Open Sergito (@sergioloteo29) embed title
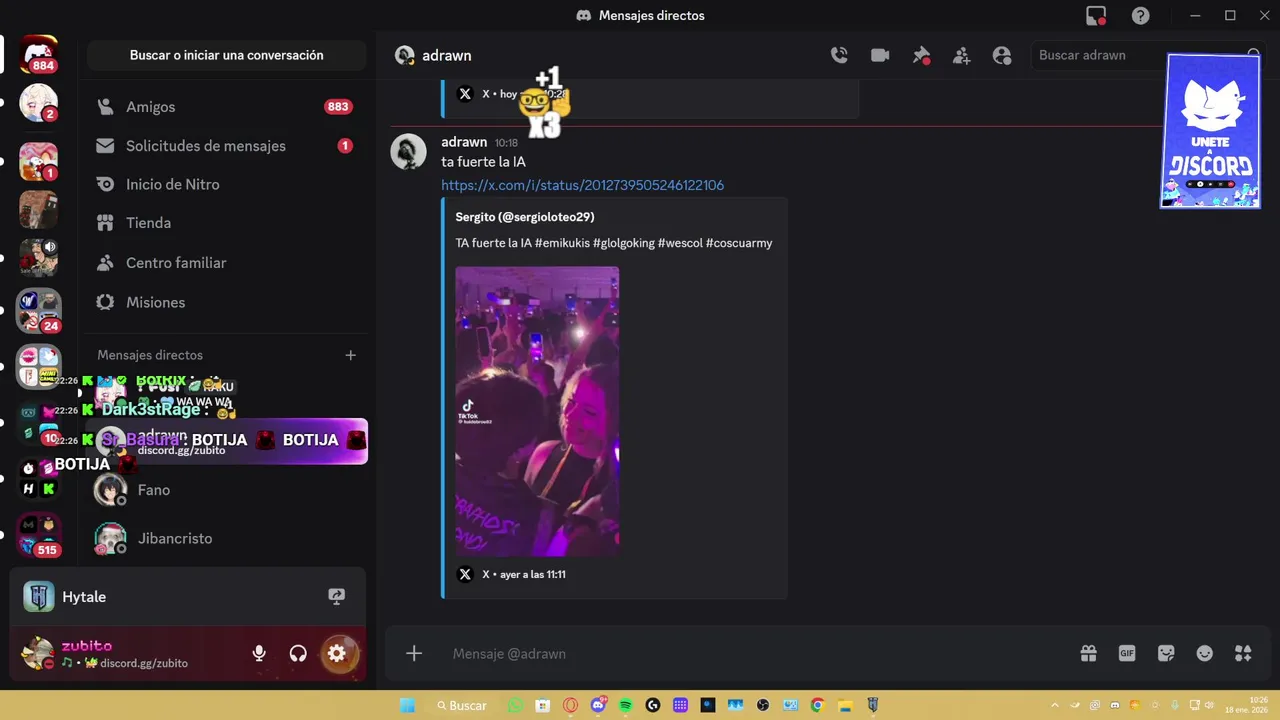The image size is (1280, 720). 525,217
